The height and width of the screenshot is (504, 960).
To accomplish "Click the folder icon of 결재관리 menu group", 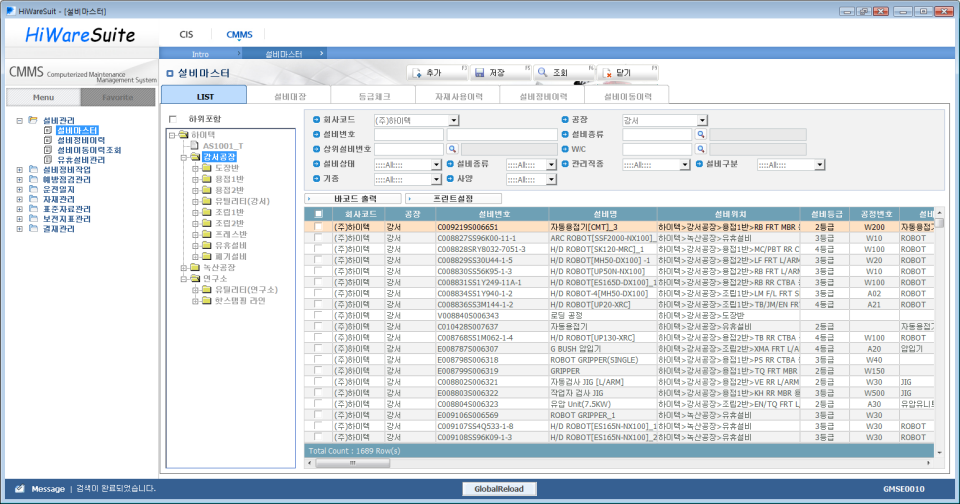I will click(33, 228).
